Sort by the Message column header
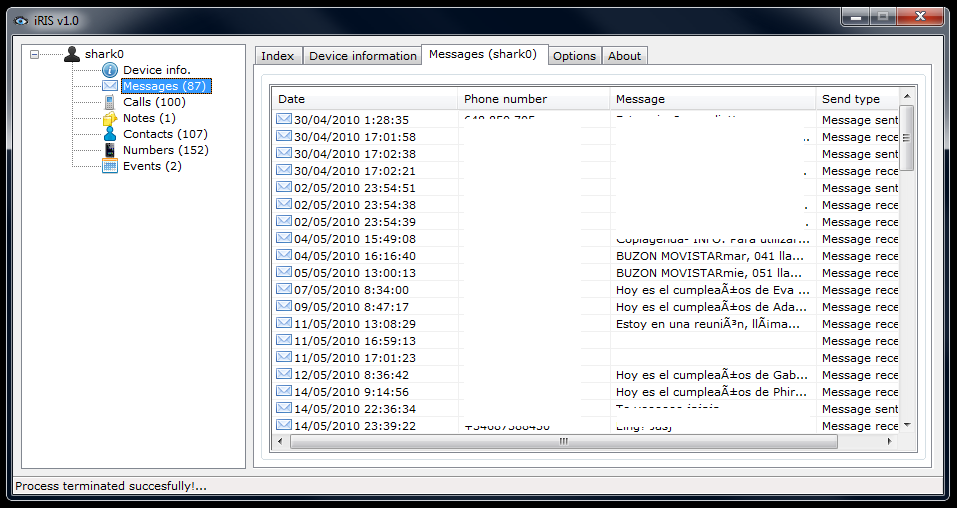The height and width of the screenshot is (508, 957). coord(712,99)
